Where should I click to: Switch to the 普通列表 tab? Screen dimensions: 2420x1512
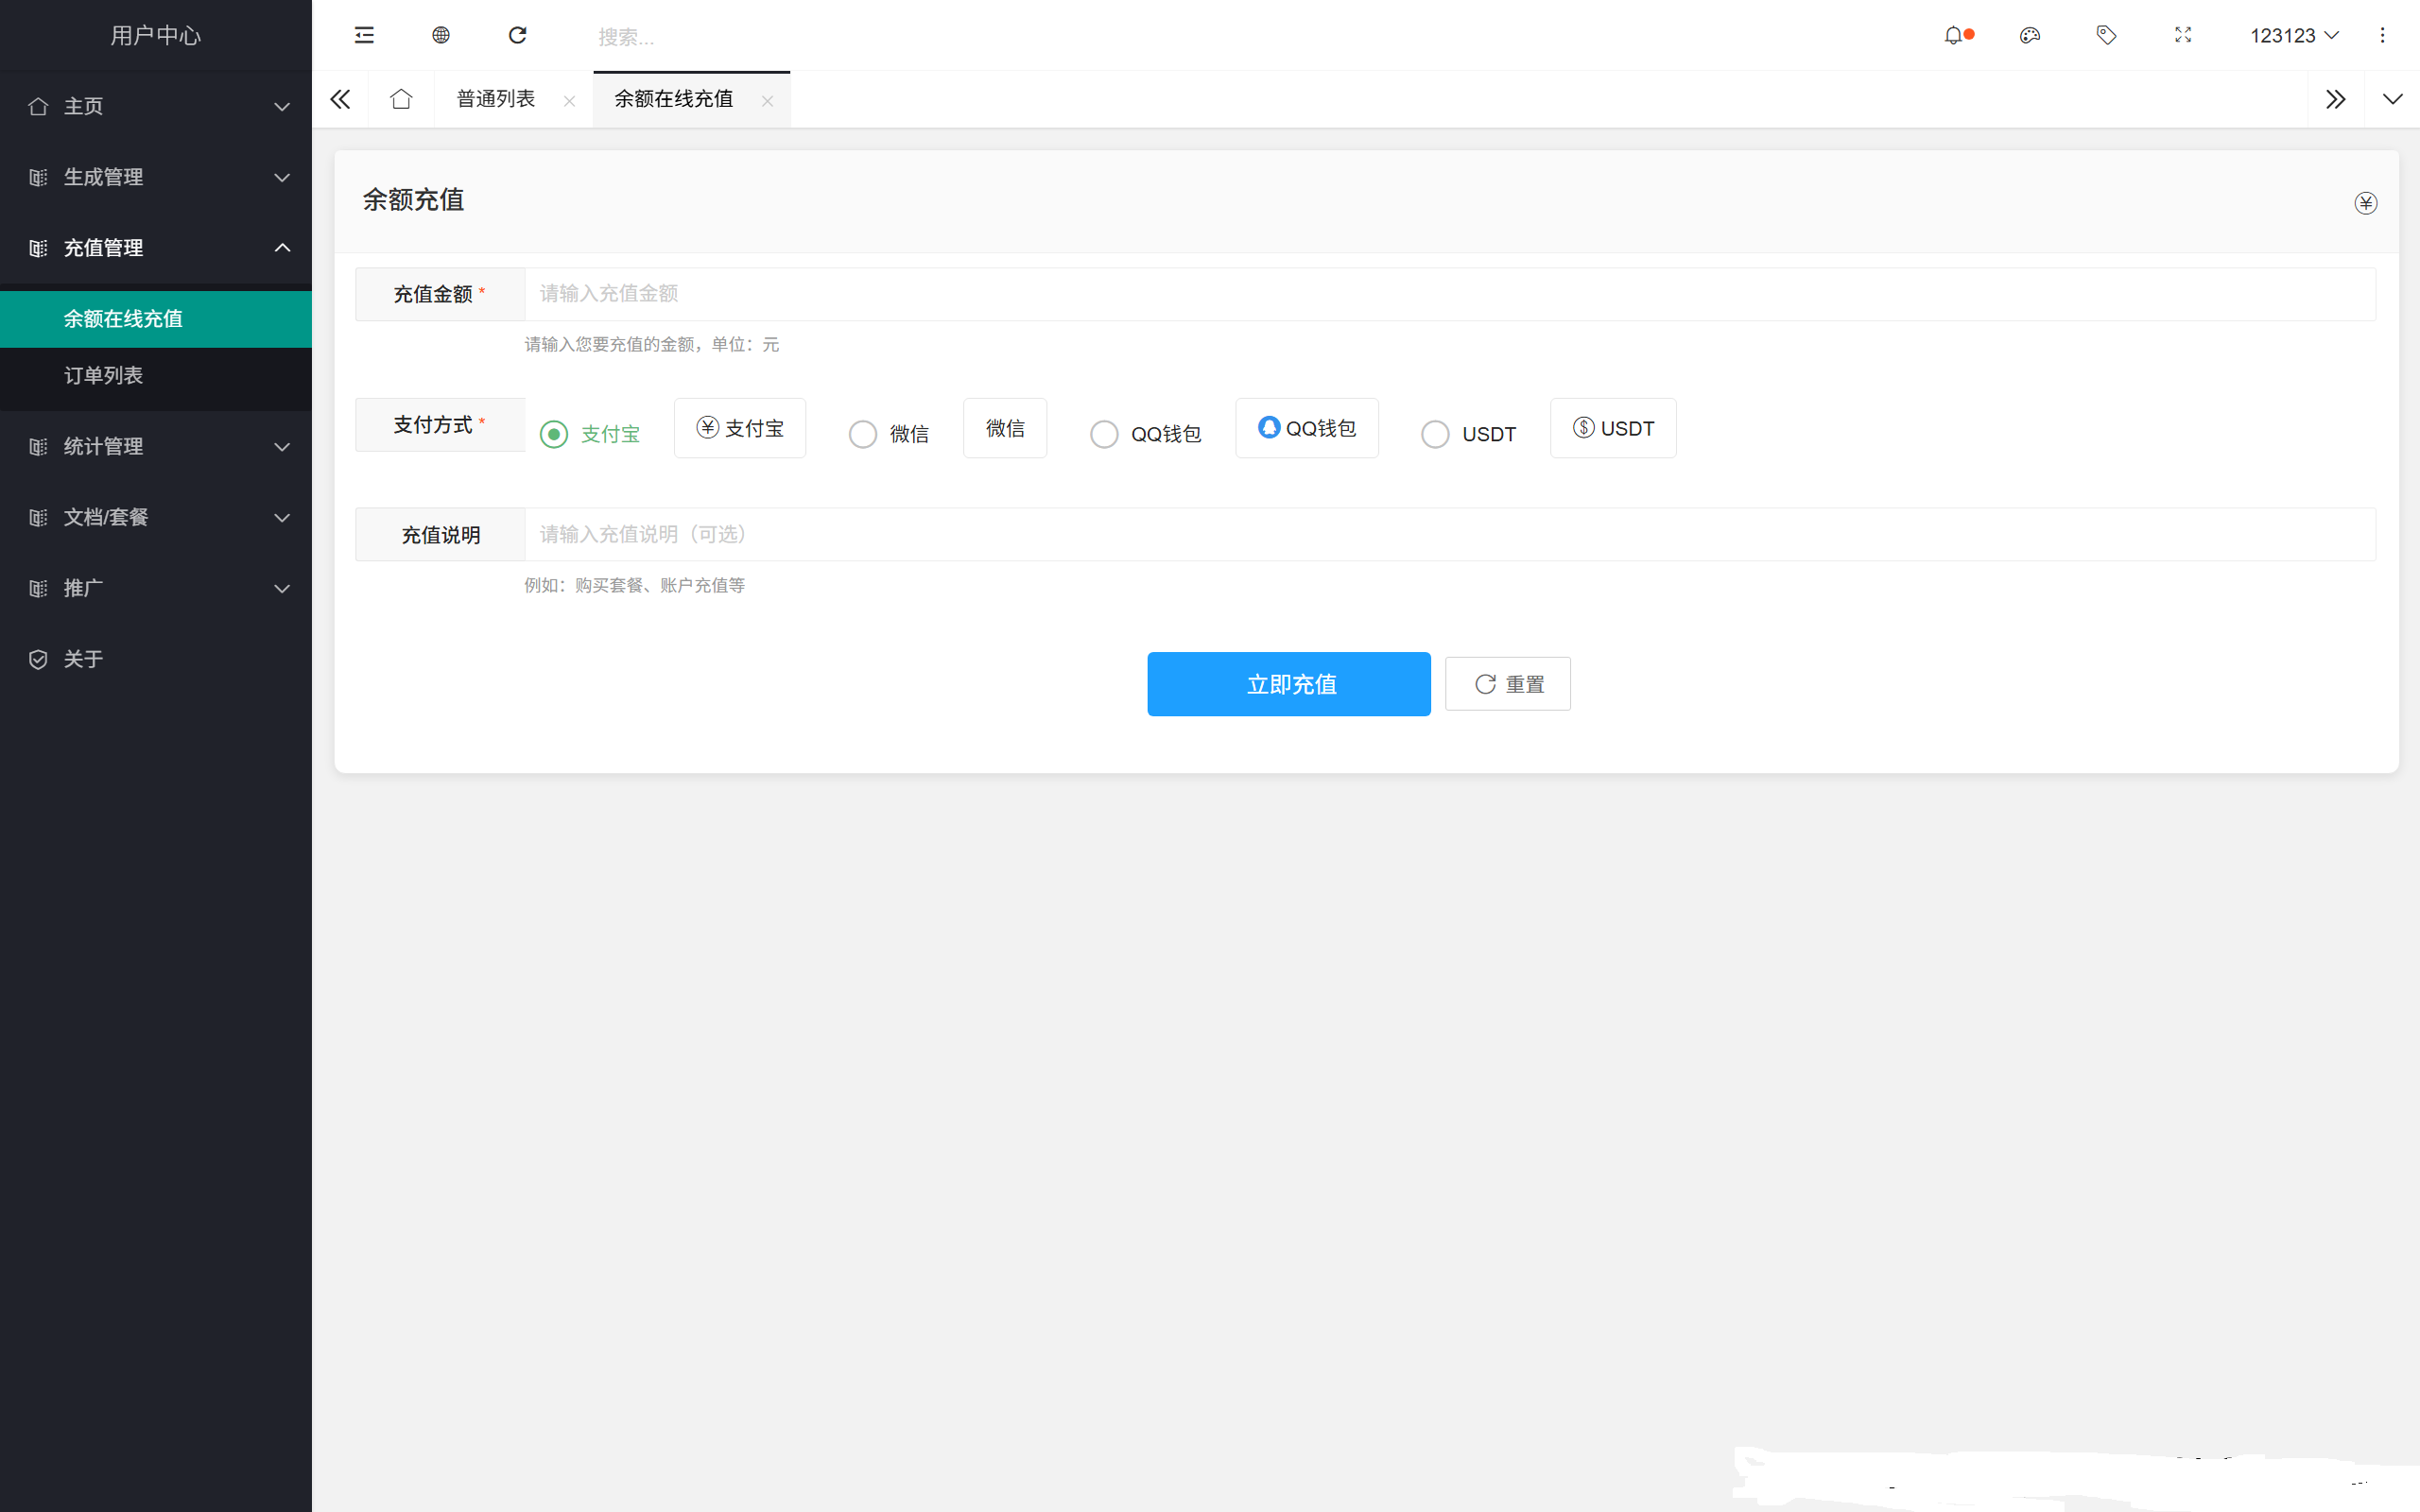tap(496, 99)
